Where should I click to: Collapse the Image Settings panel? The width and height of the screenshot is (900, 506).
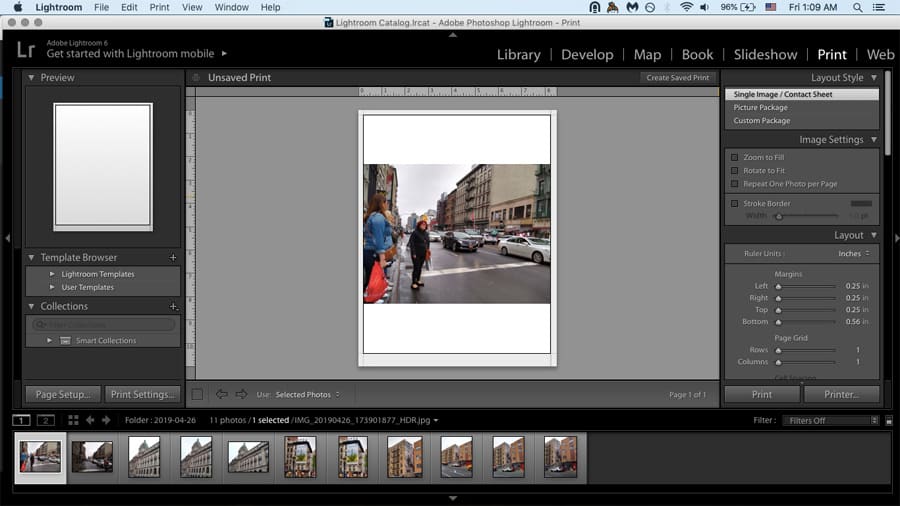874,139
